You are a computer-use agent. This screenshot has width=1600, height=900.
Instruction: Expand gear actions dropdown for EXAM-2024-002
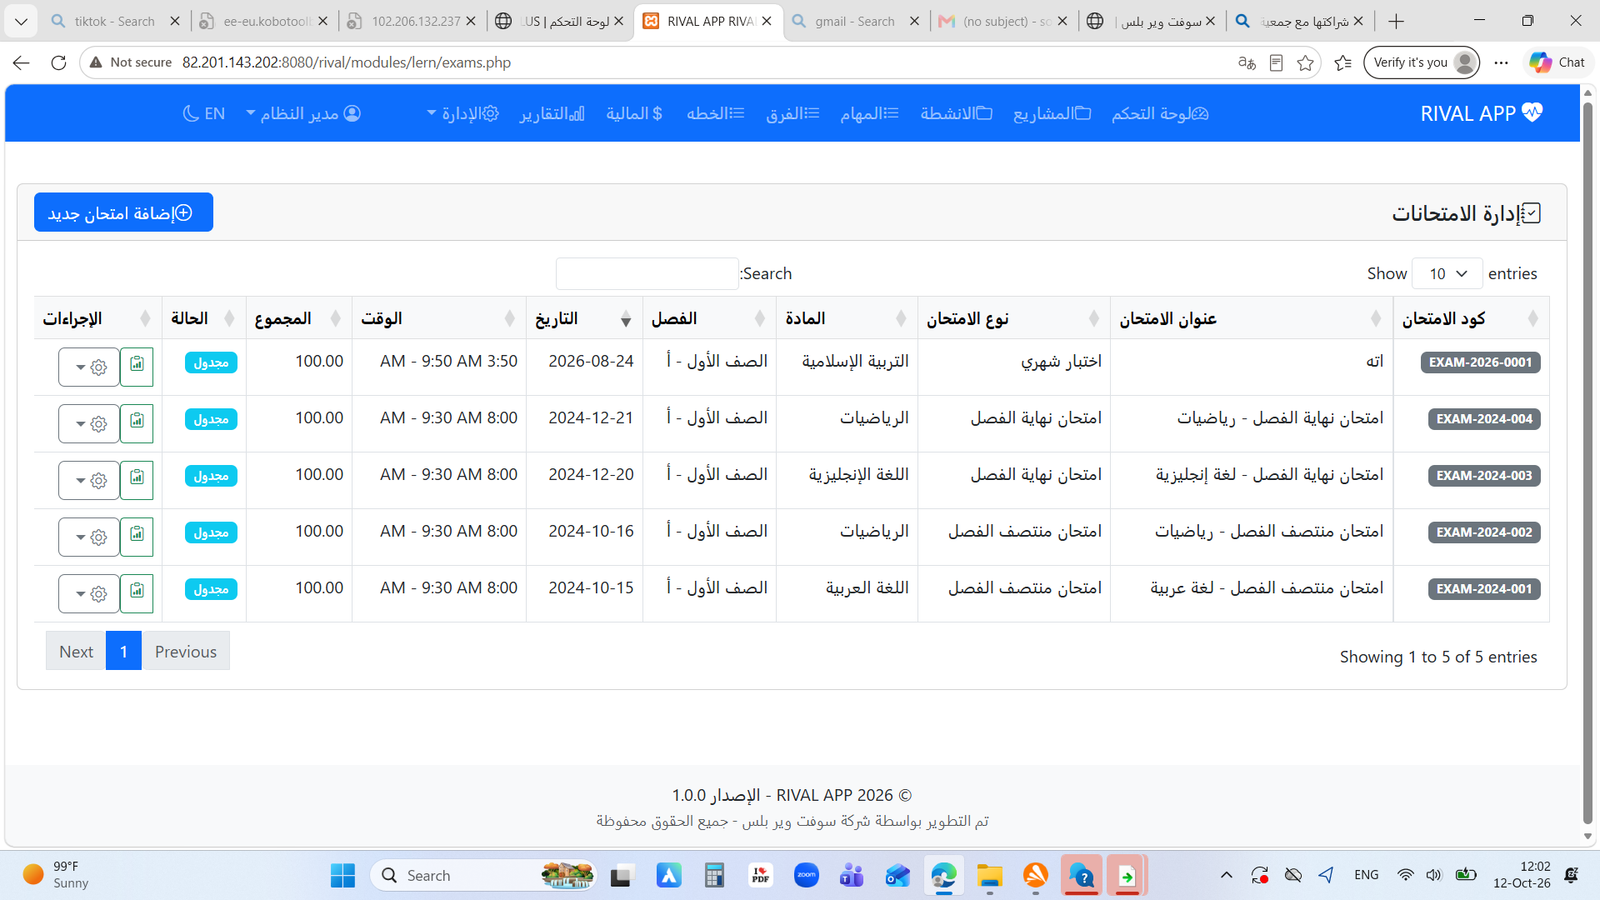(89, 537)
